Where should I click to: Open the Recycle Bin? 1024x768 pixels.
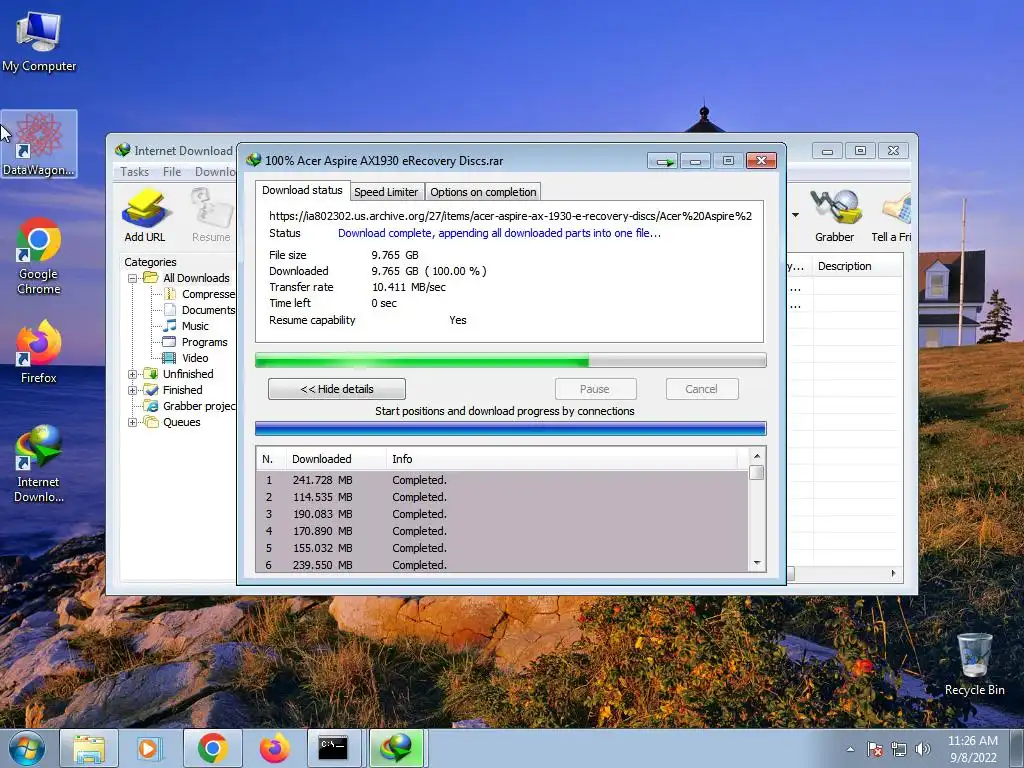pos(974,664)
